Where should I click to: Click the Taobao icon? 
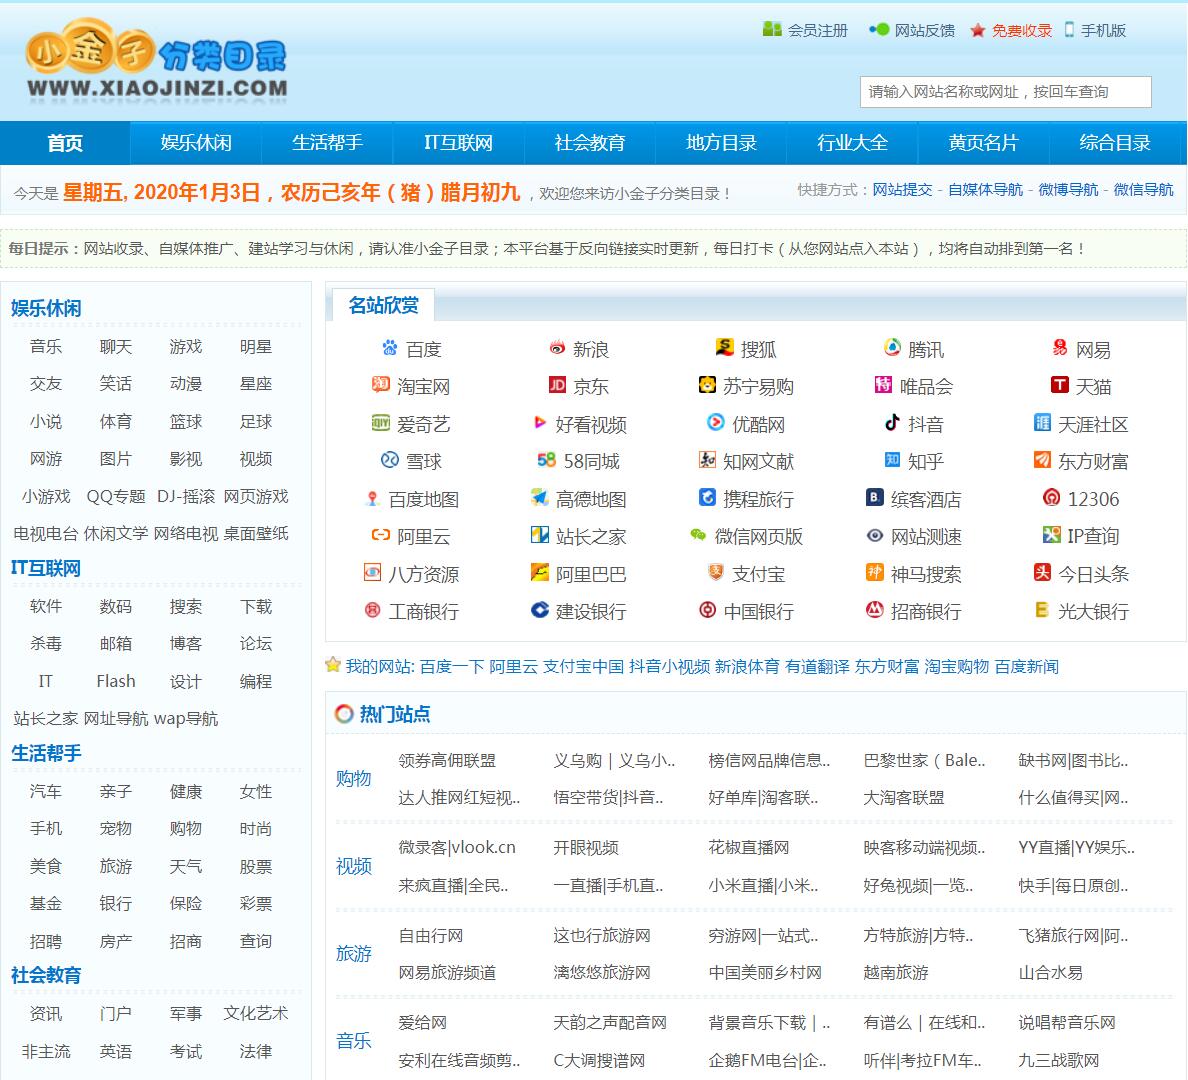click(x=380, y=385)
